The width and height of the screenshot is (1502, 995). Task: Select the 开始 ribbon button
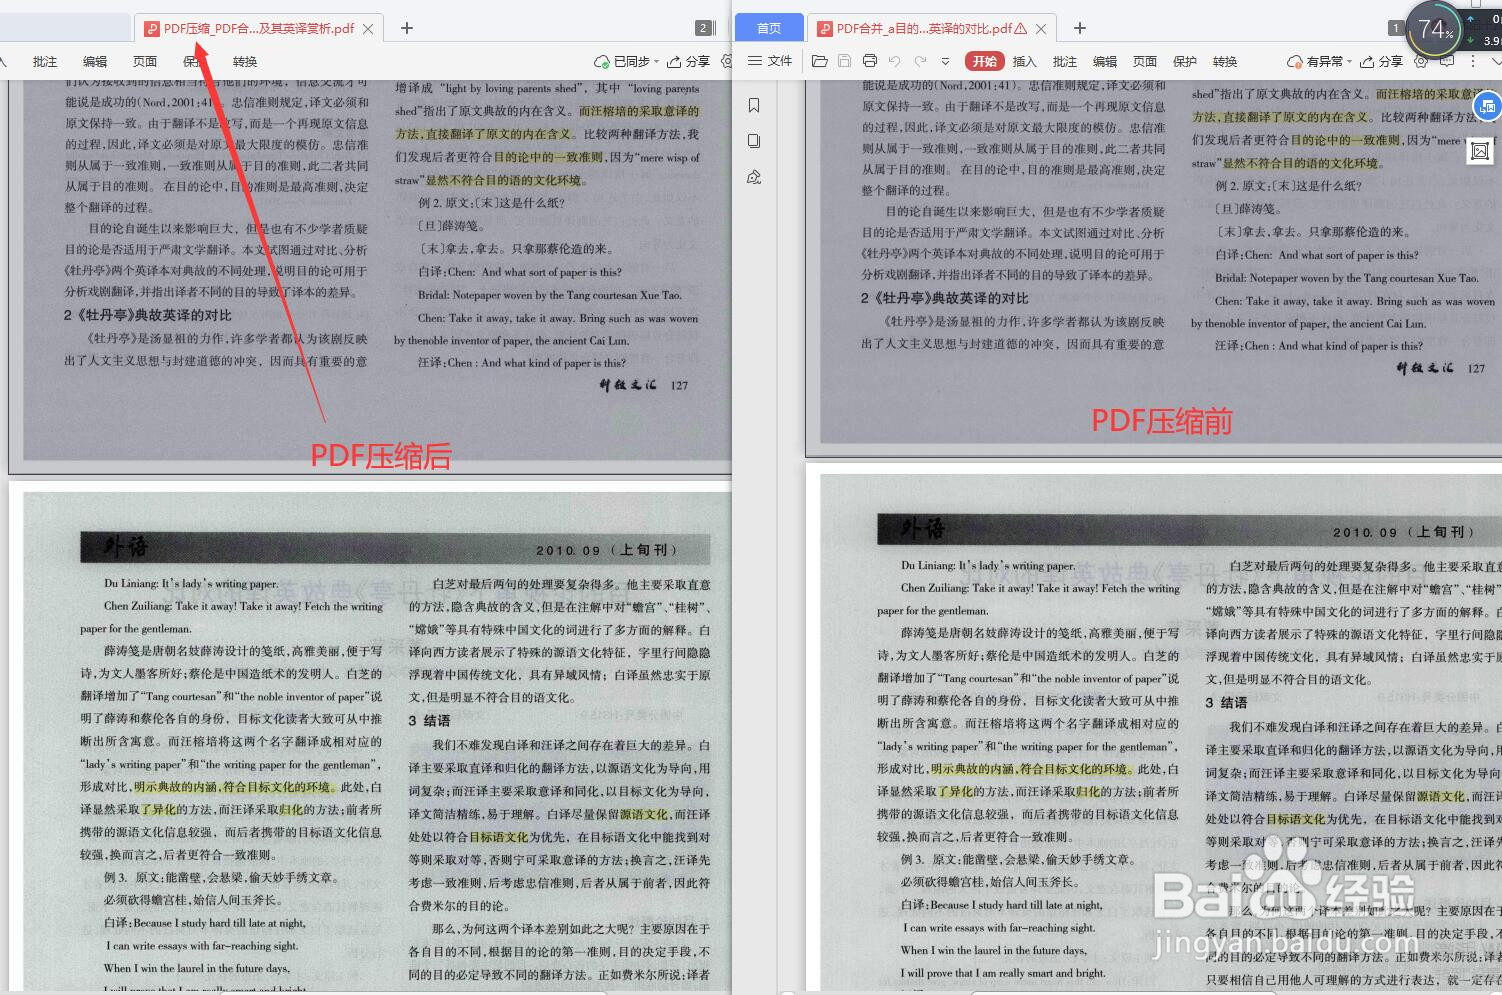[984, 61]
